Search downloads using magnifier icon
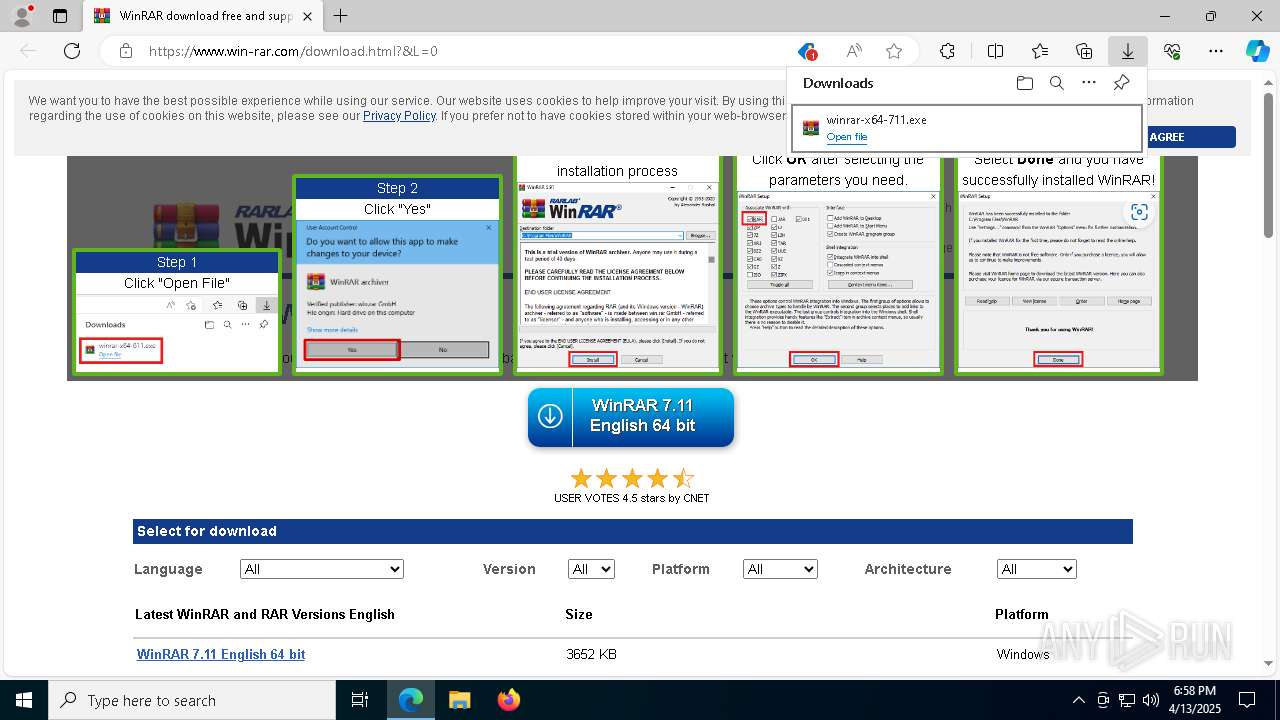The height and width of the screenshot is (720, 1280). [1056, 83]
